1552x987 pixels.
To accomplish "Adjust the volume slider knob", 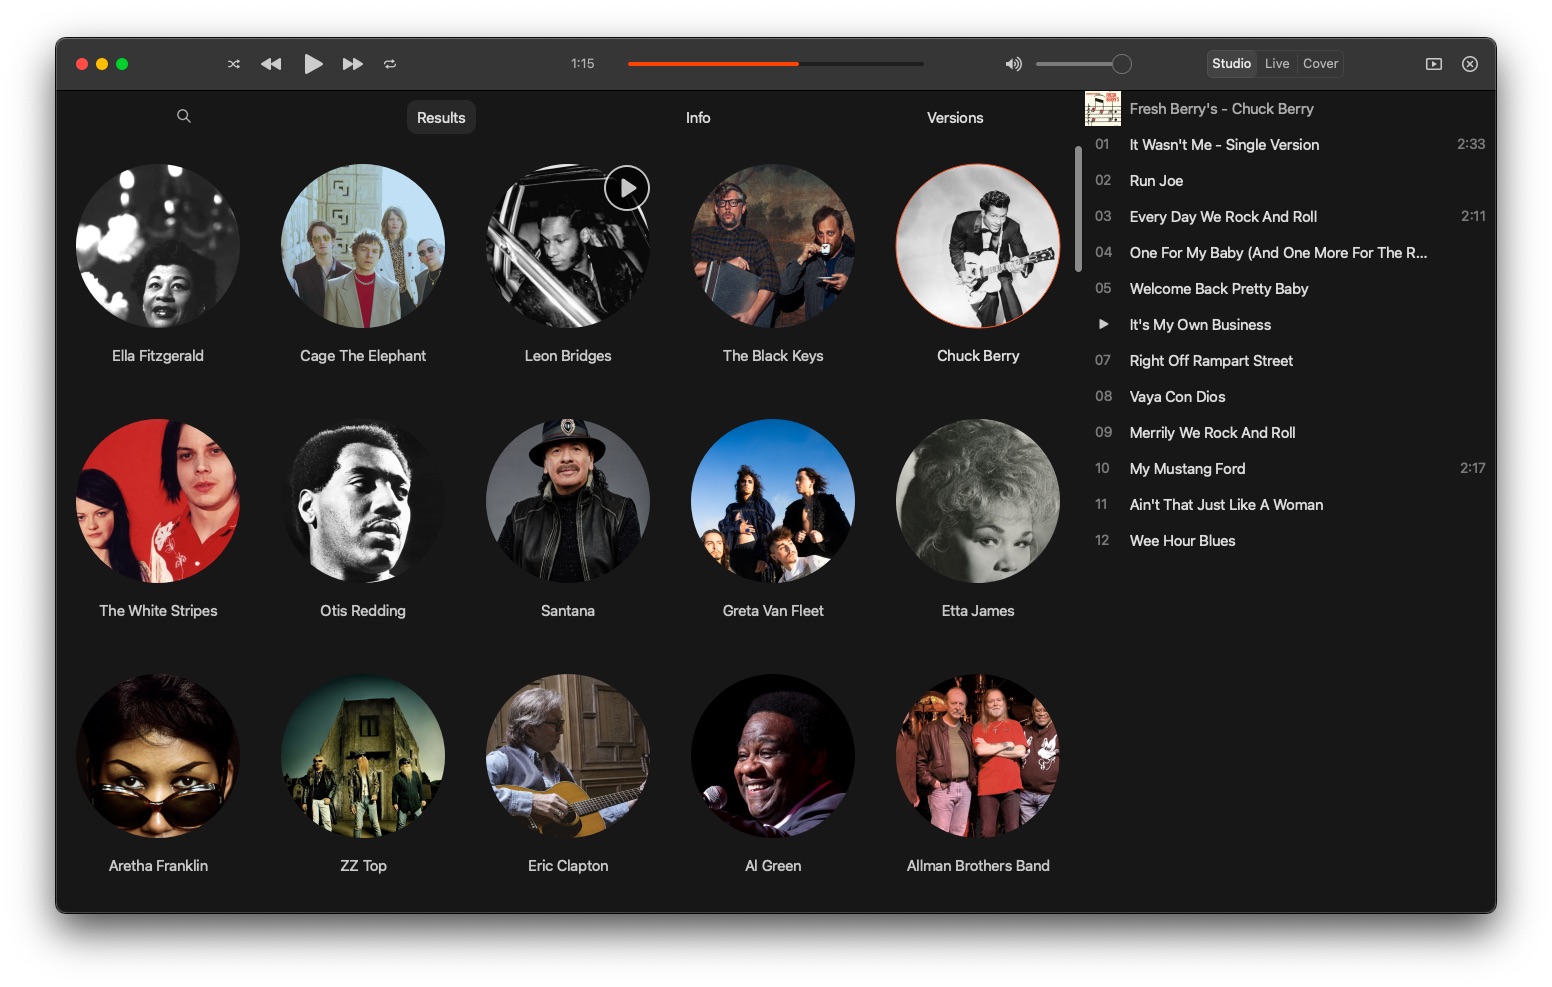I will click(x=1122, y=64).
